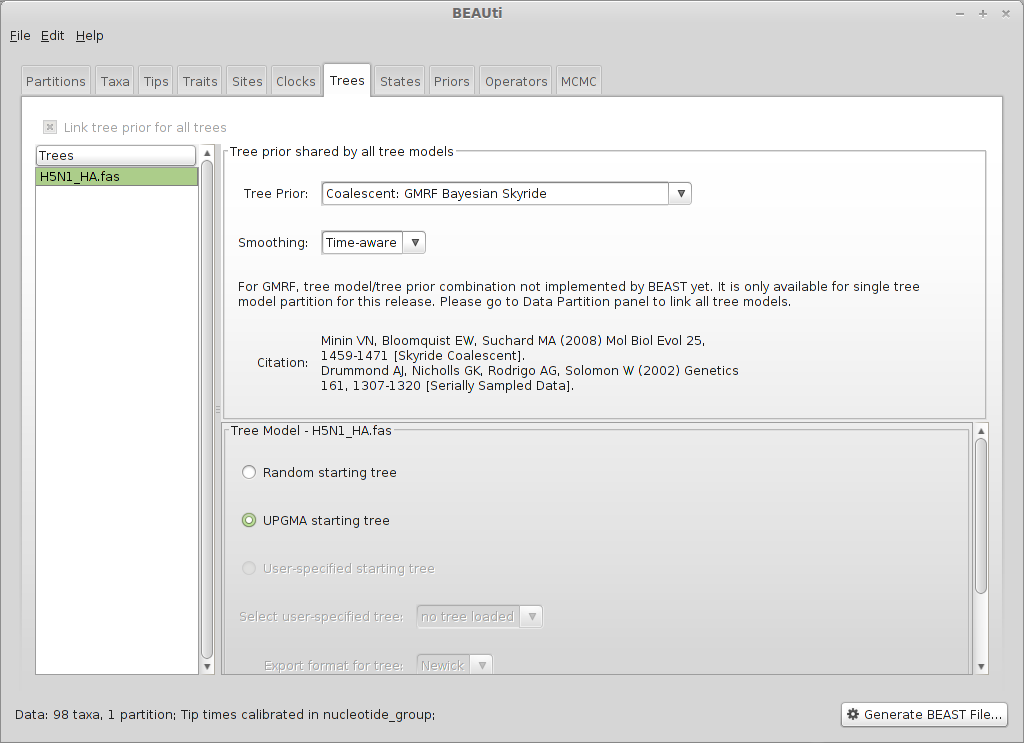Screen dimensions: 1024x743
Task: Open the Newick export format dropdown
Action: pyautogui.click(x=455, y=665)
